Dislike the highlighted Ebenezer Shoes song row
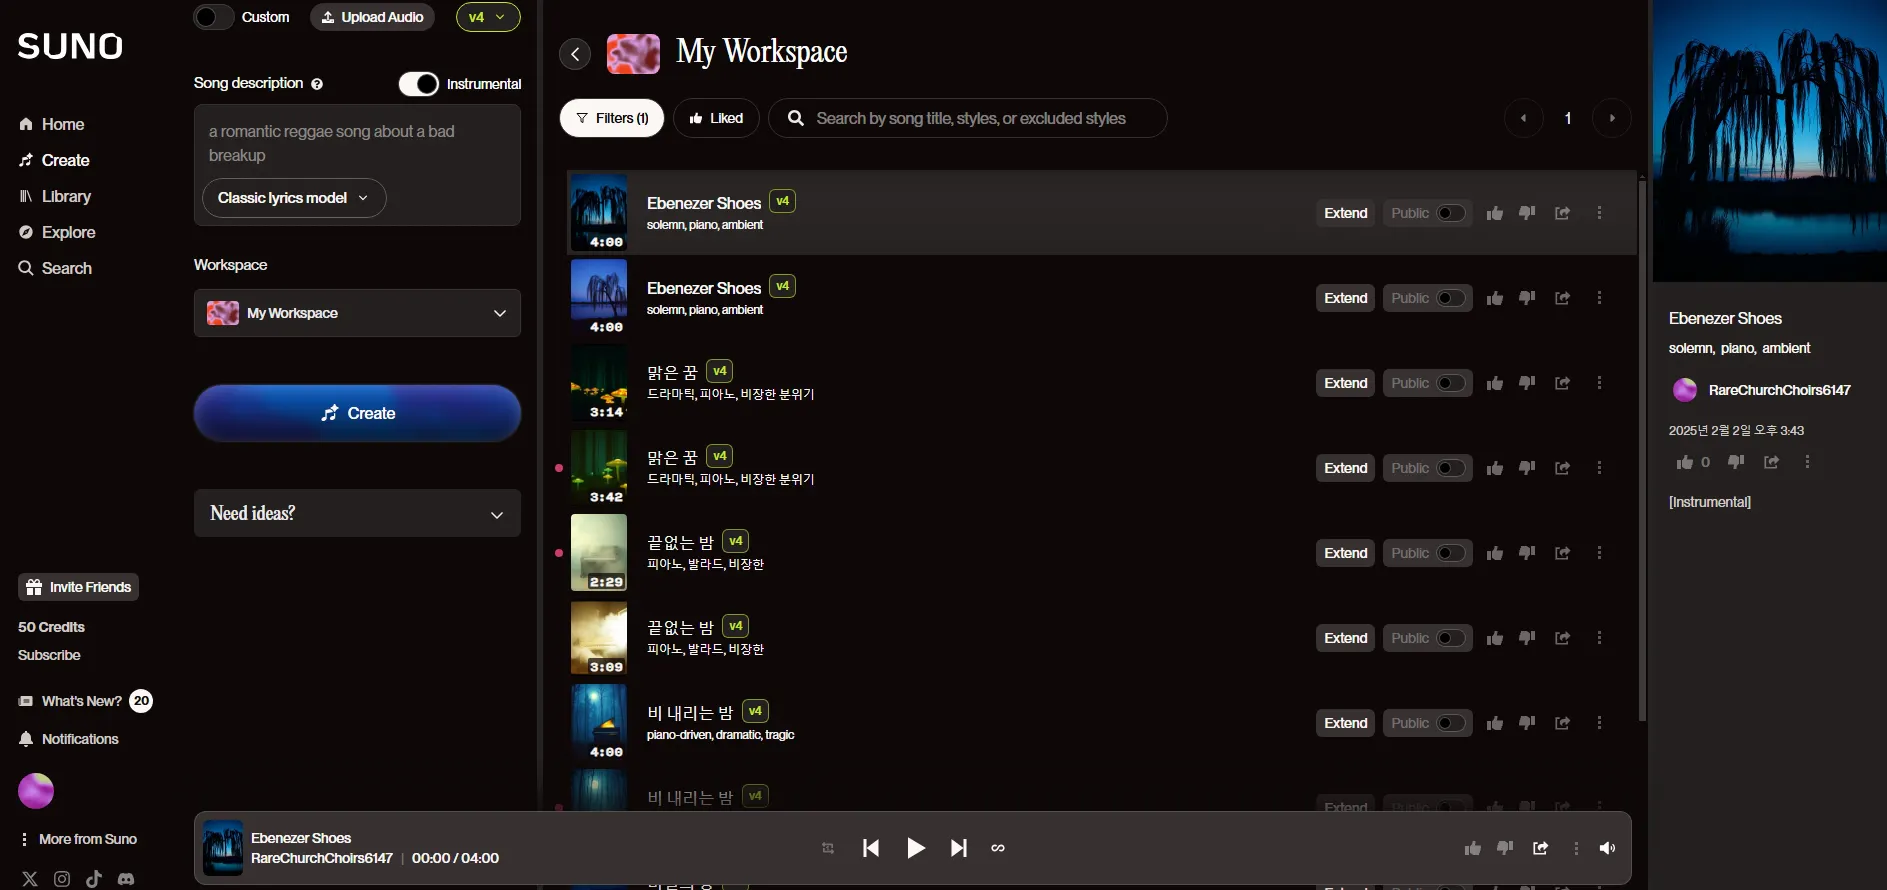Image resolution: width=1887 pixels, height=890 pixels. tap(1527, 213)
